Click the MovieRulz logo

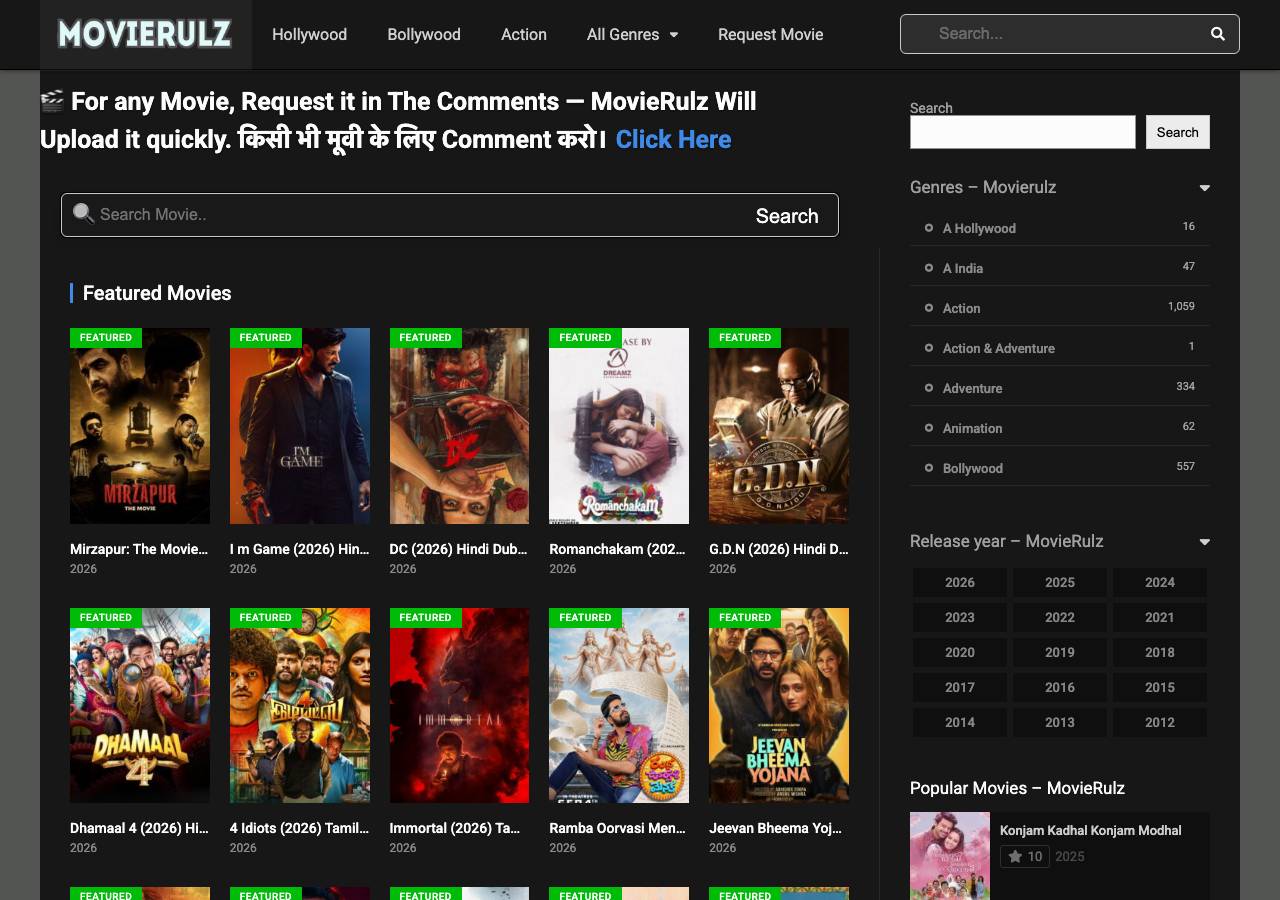point(145,34)
